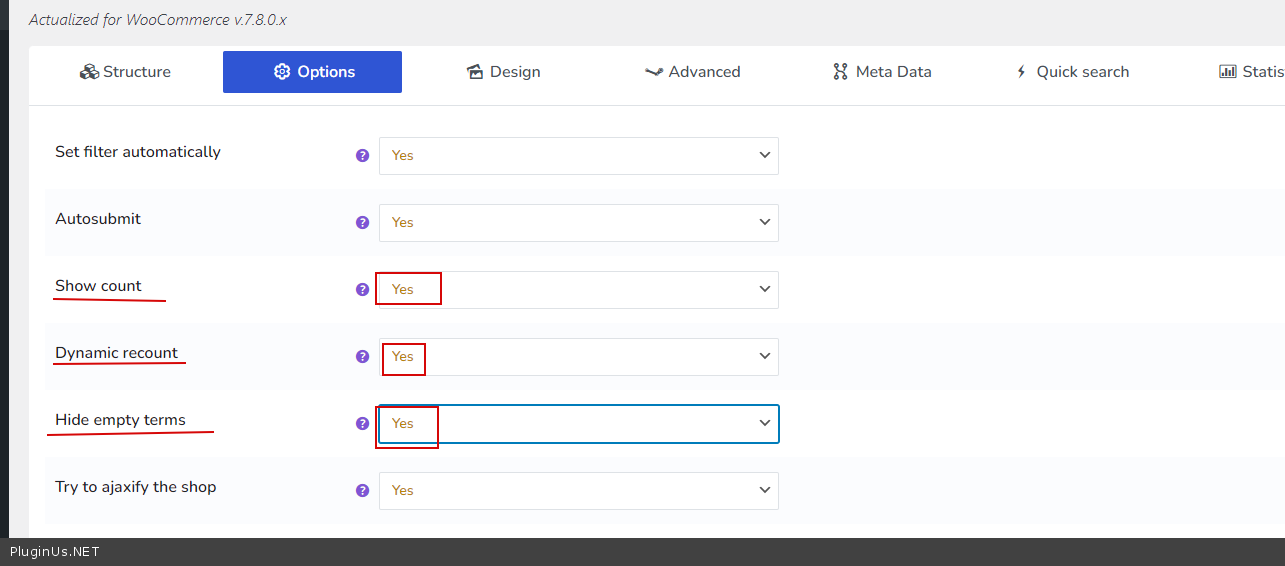The width and height of the screenshot is (1285, 566).
Task: Open the Structure tab
Action: (x=126, y=72)
